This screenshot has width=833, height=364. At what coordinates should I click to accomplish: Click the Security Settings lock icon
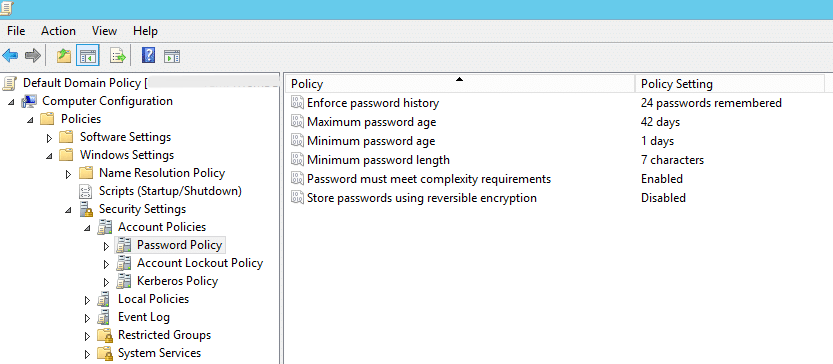pos(86,209)
